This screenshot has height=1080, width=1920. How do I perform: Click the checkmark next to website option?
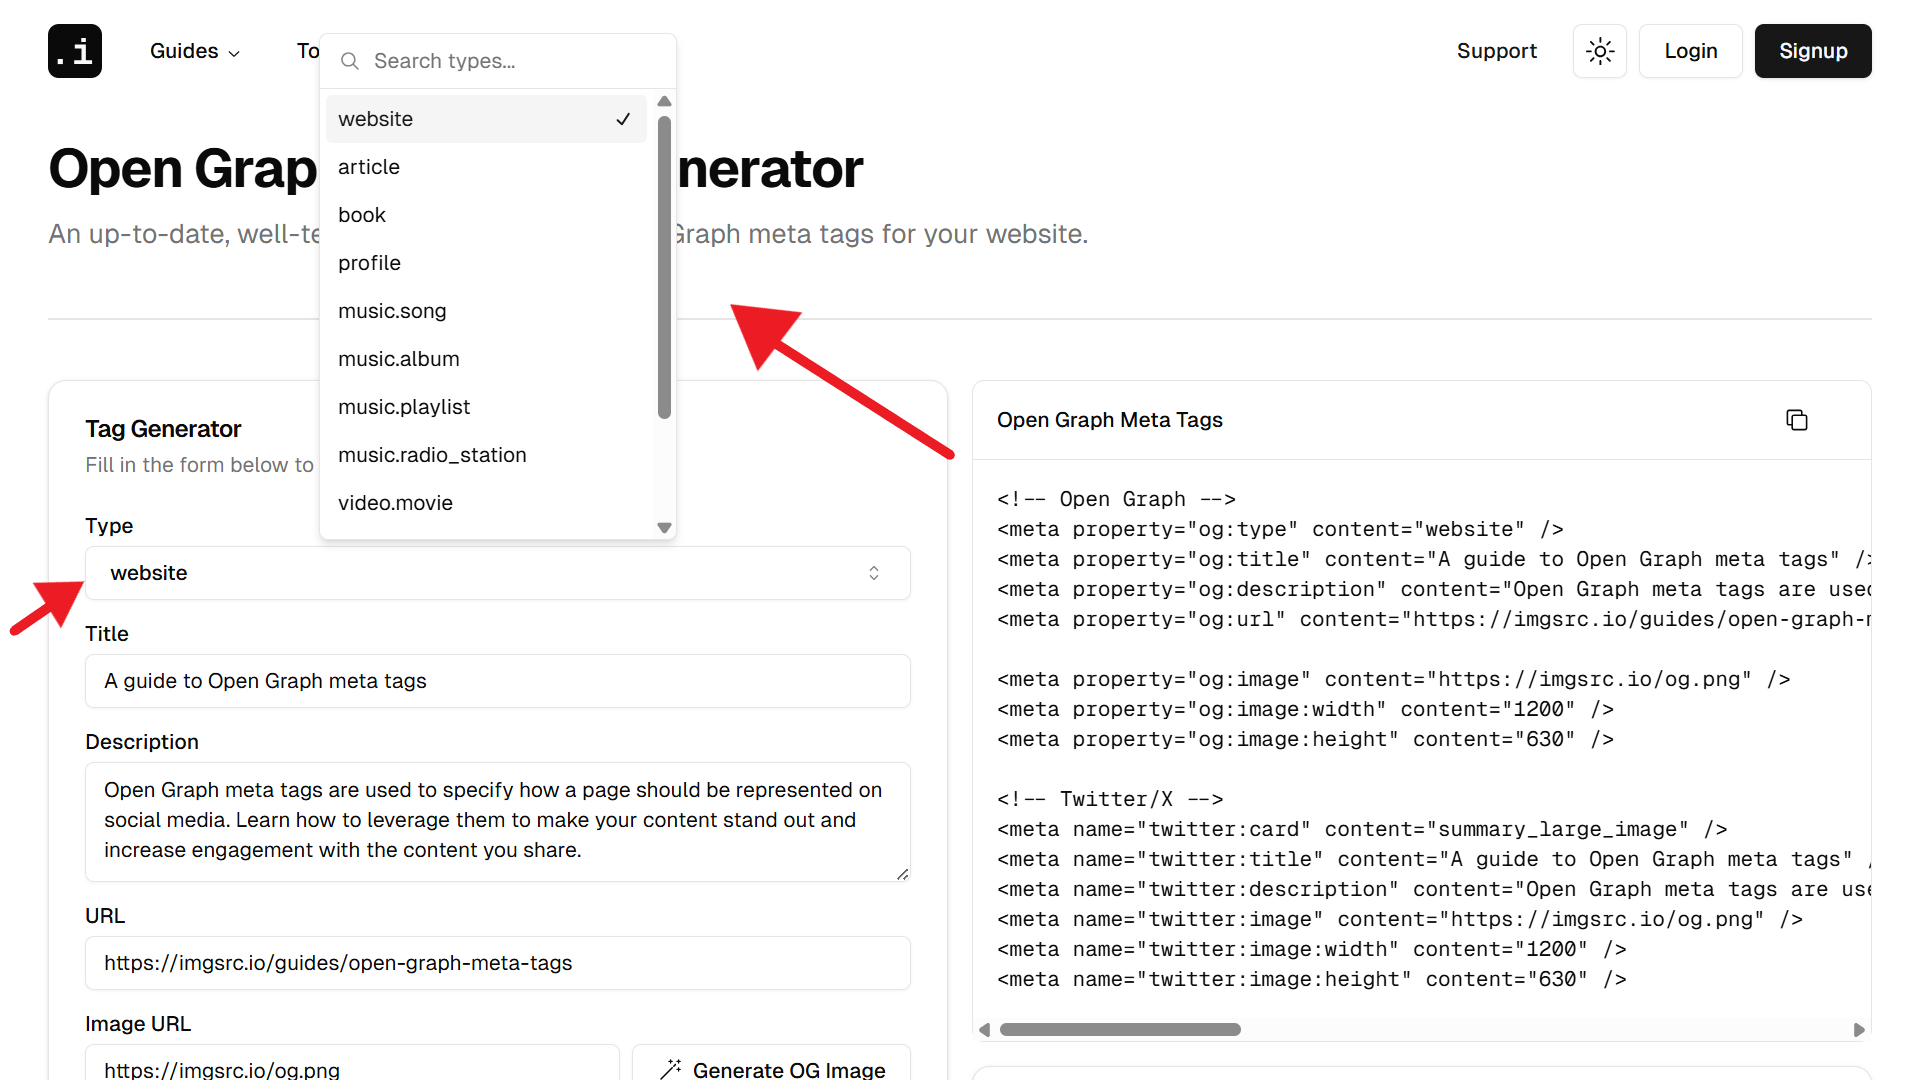622,119
